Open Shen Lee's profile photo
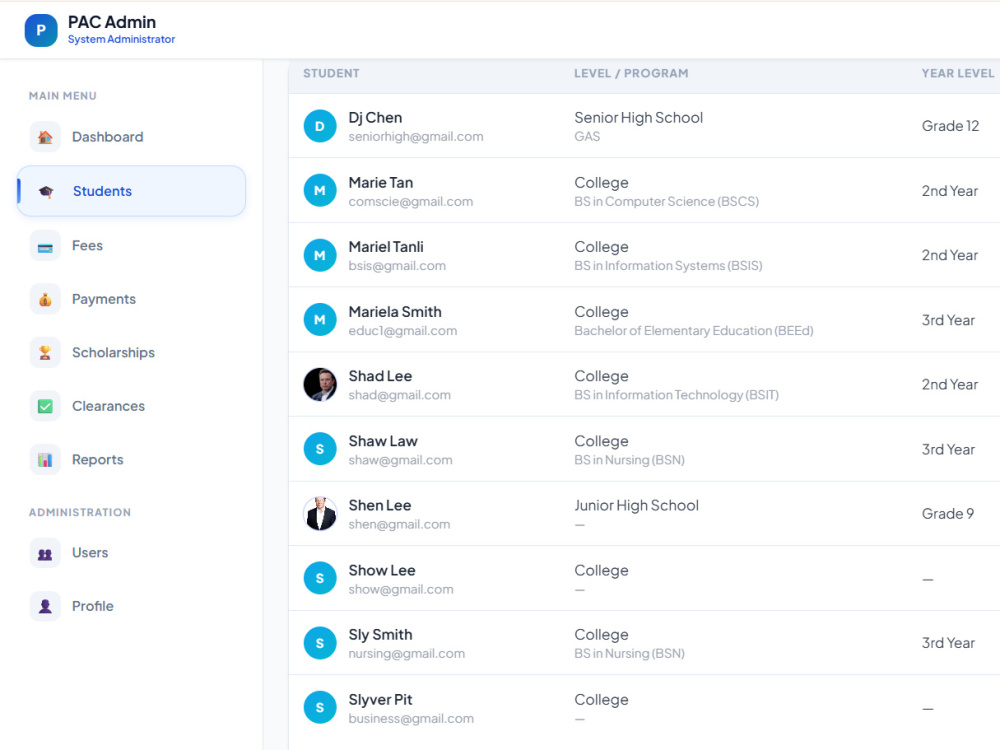 [320, 514]
